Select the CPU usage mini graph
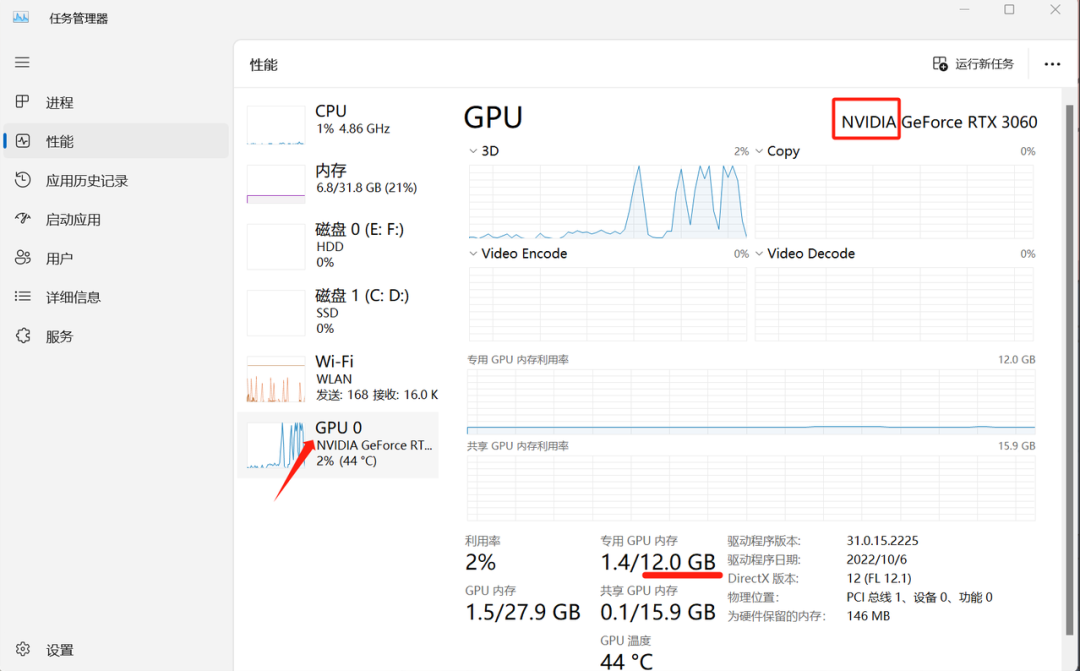The height and width of the screenshot is (671, 1080). point(276,125)
